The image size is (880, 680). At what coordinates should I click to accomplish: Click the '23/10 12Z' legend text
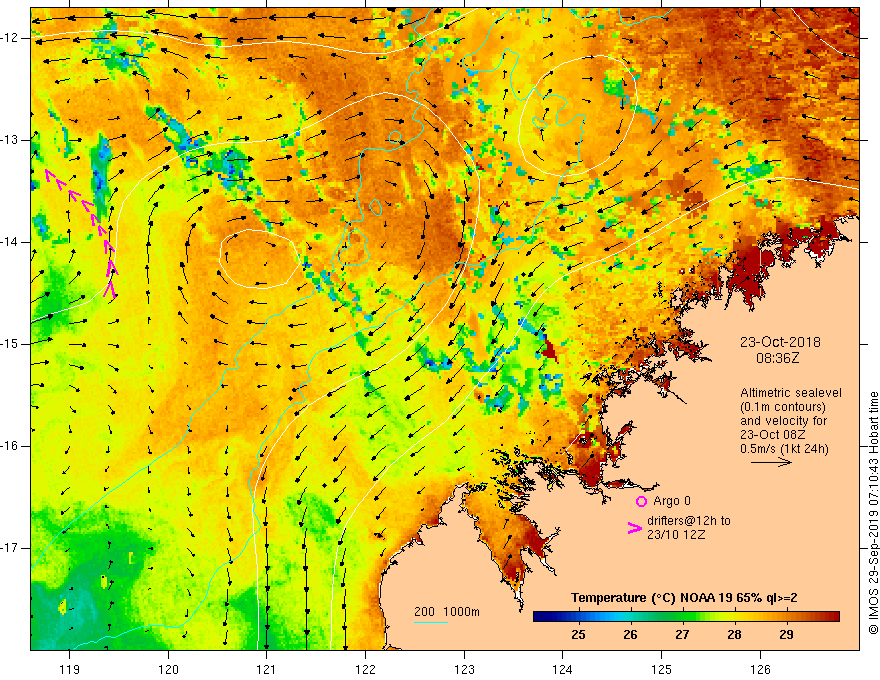[x=676, y=535]
